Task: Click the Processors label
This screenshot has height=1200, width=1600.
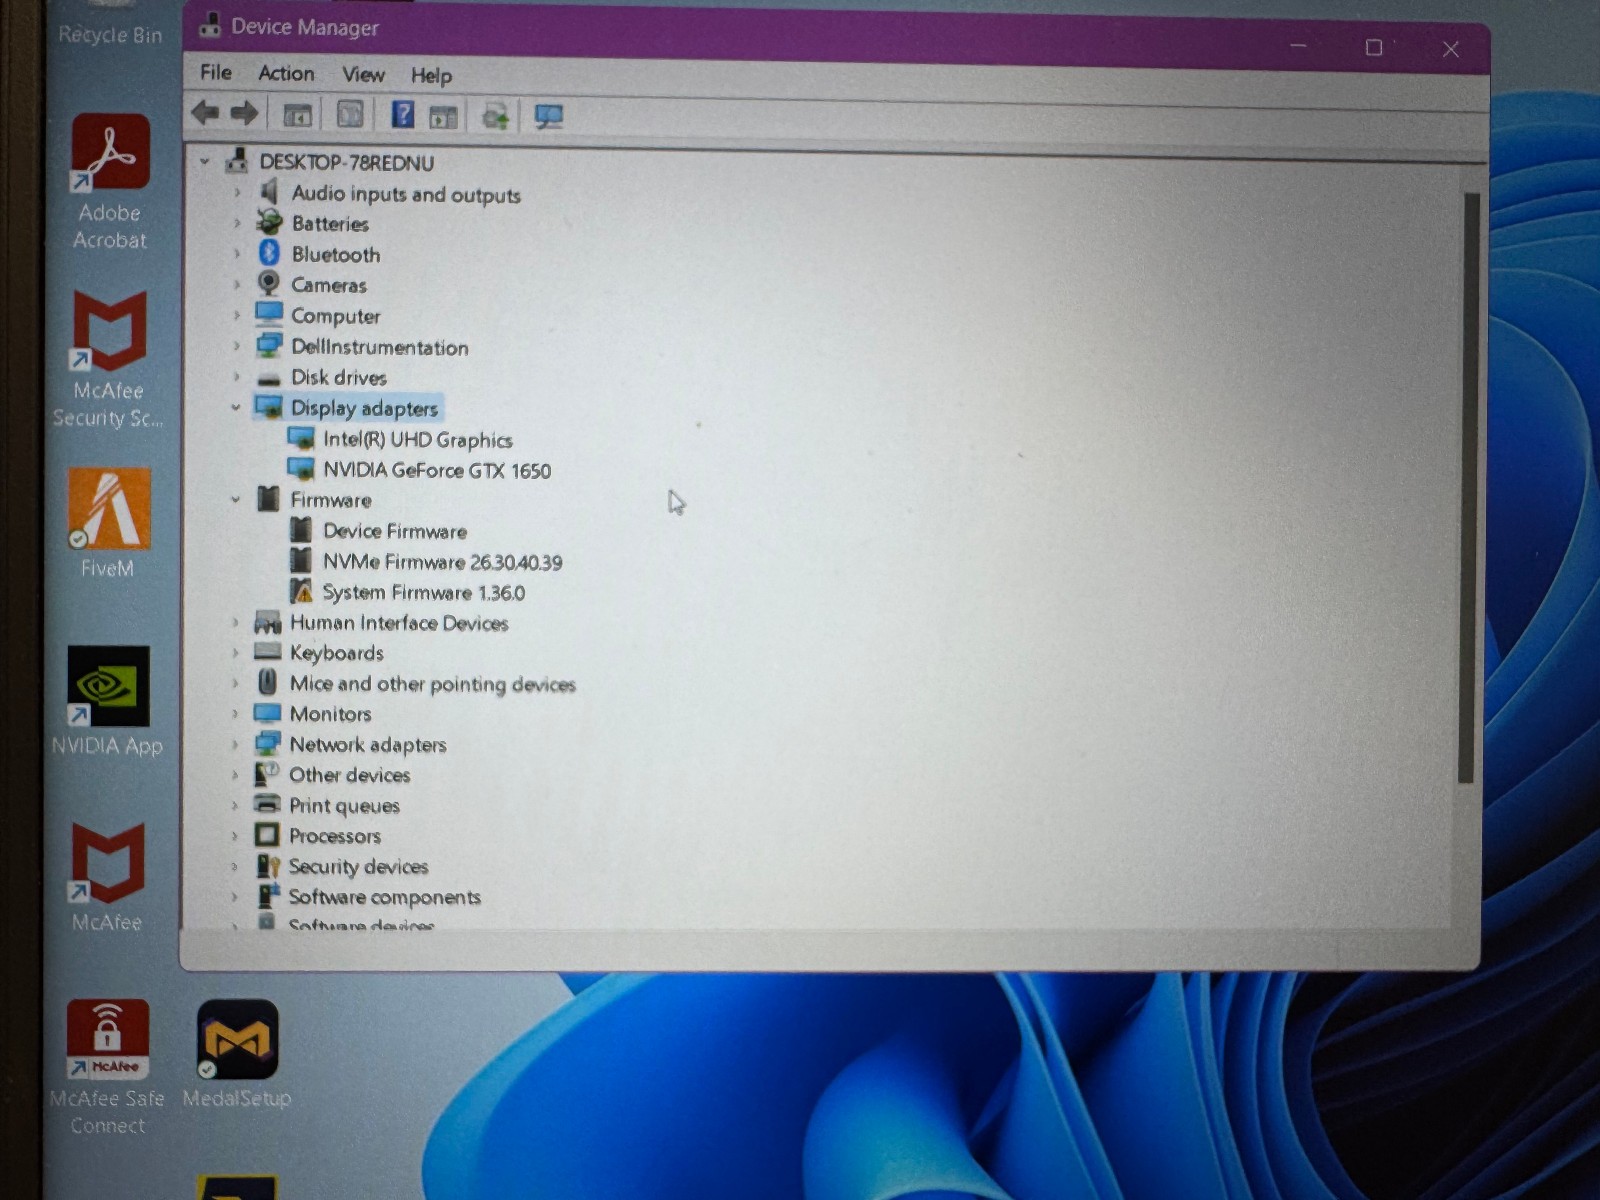Action: click(334, 836)
